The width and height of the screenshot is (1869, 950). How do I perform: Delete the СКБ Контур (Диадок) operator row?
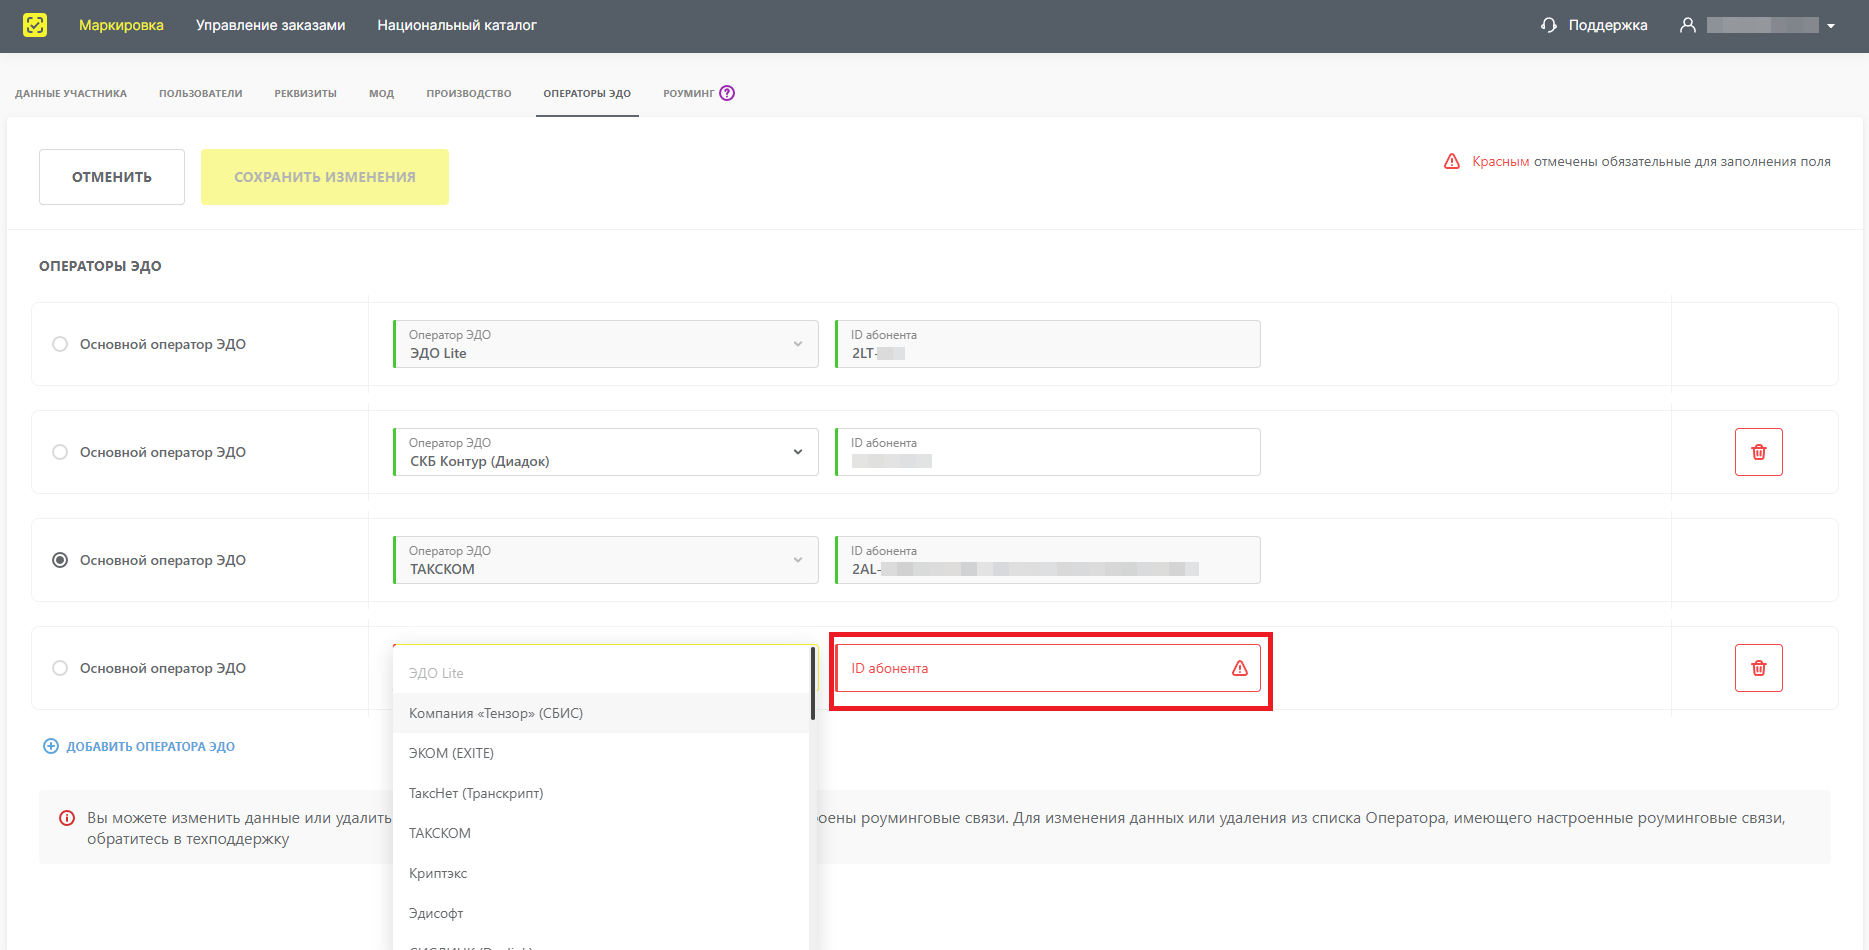(1758, 452)
